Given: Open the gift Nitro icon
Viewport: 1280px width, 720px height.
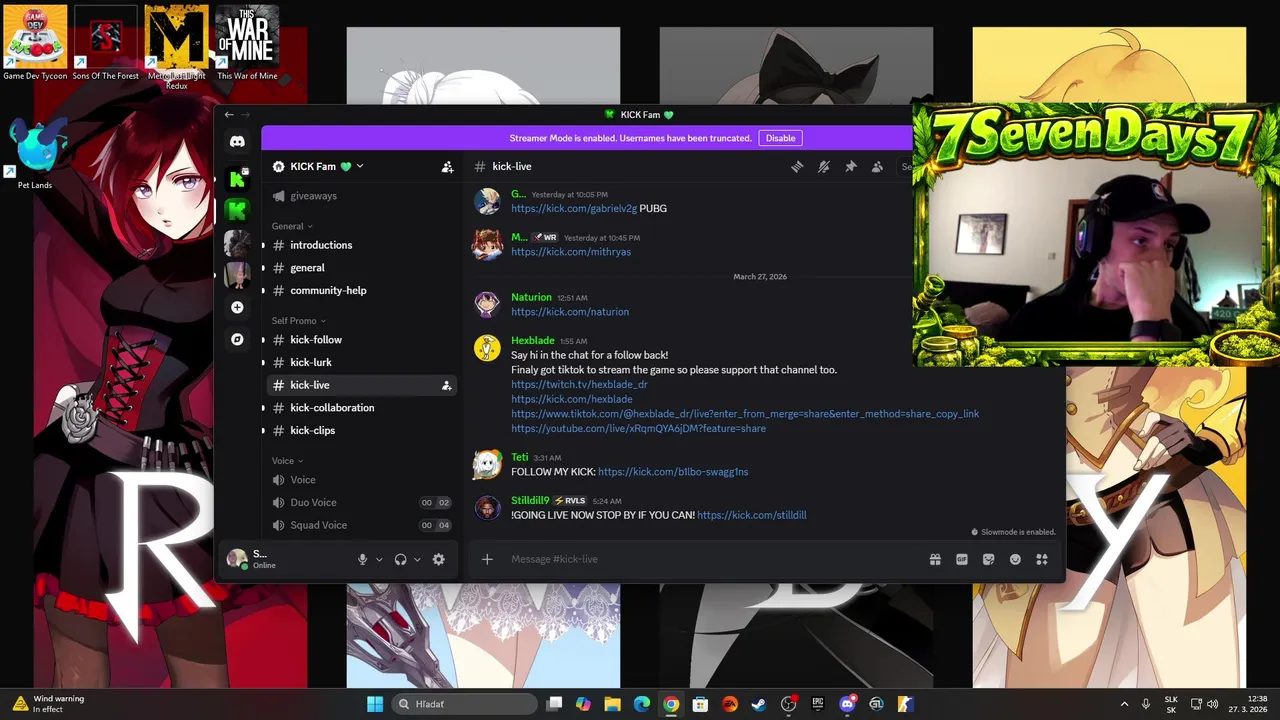Looking at the screenshot, I should pos(935,559).
